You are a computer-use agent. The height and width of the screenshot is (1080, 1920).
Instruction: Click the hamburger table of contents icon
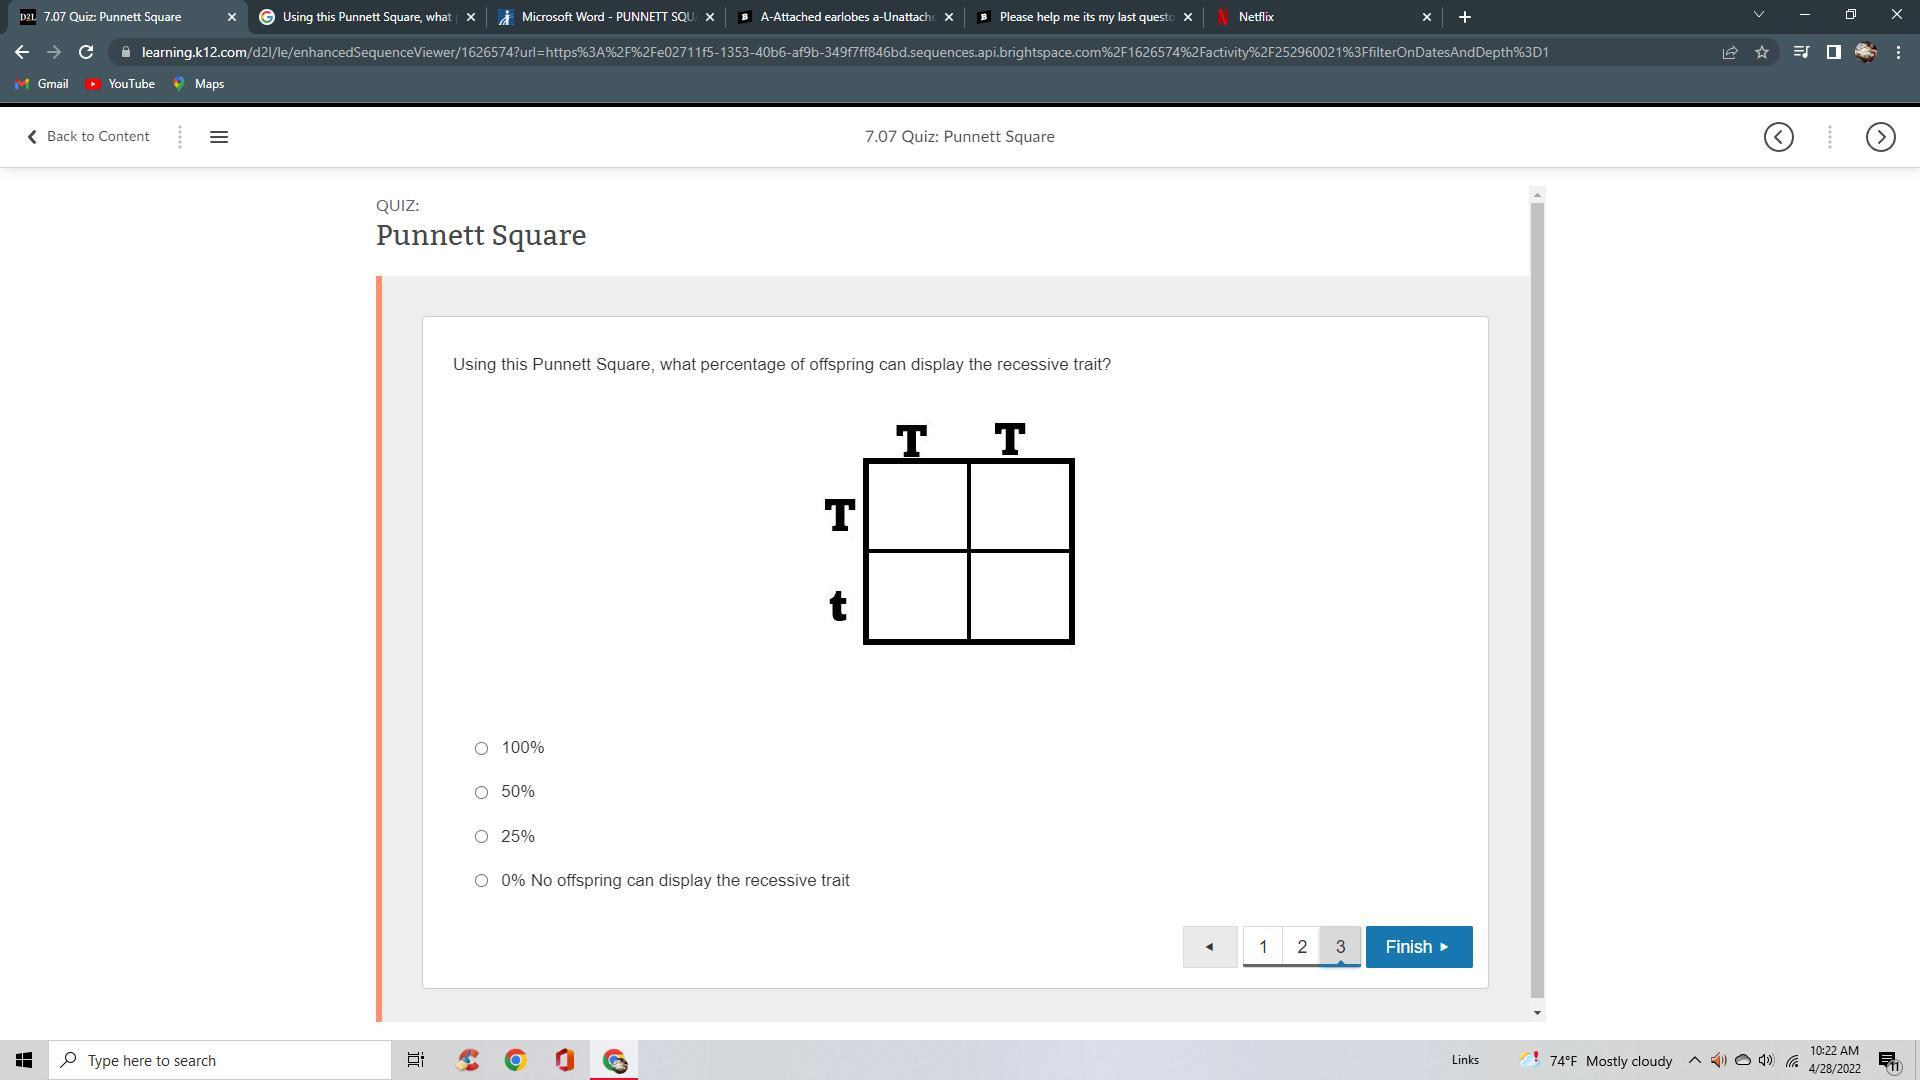tap(219, 137)
